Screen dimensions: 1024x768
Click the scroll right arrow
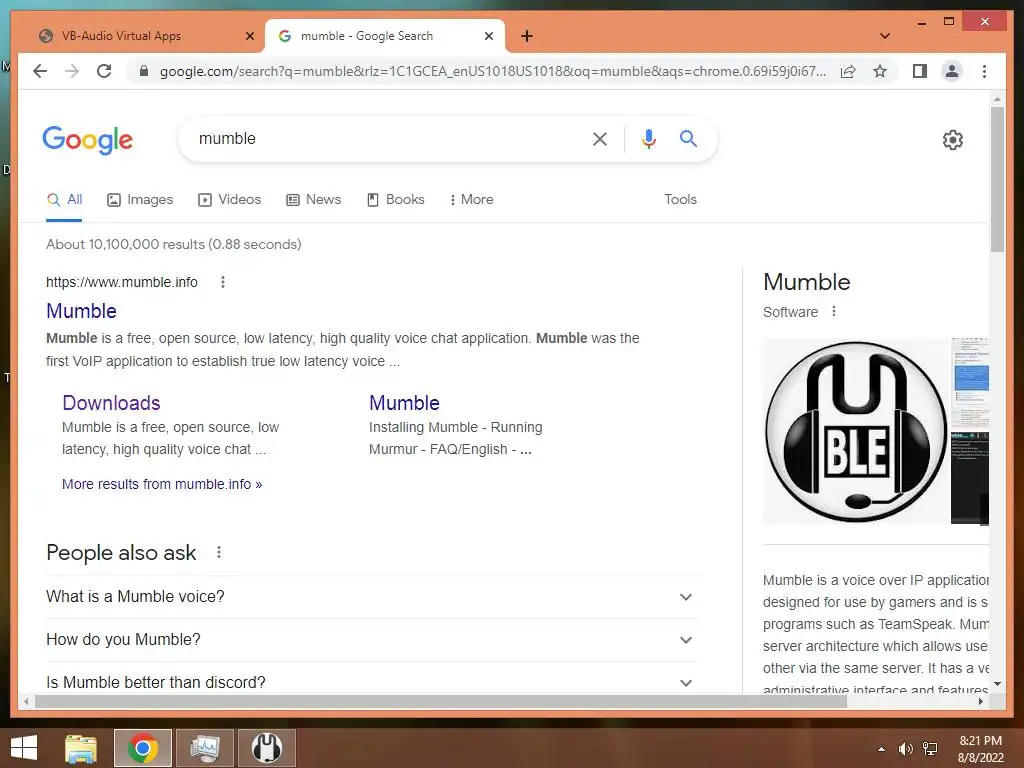tap(980, 702)
